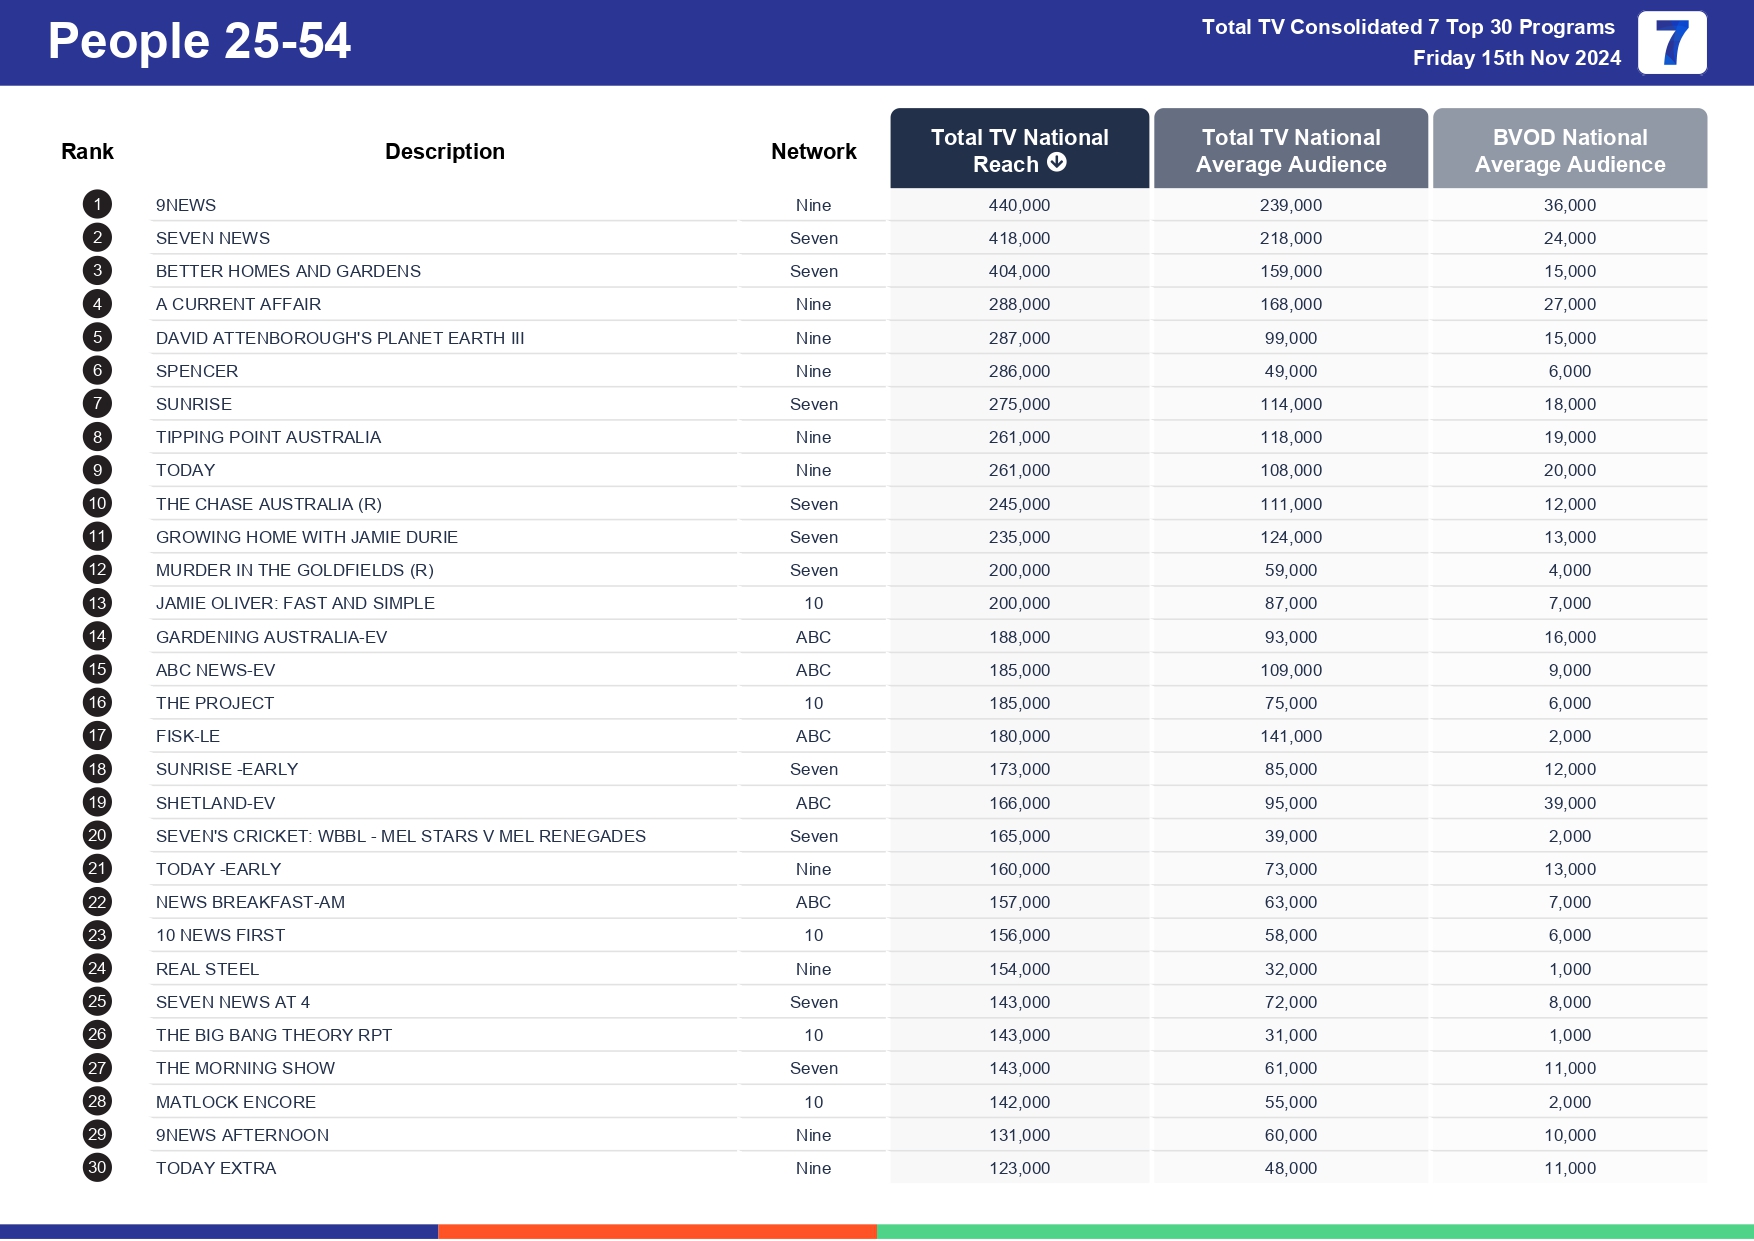
Task: Expand the Description column header
Action: point(444,150)
